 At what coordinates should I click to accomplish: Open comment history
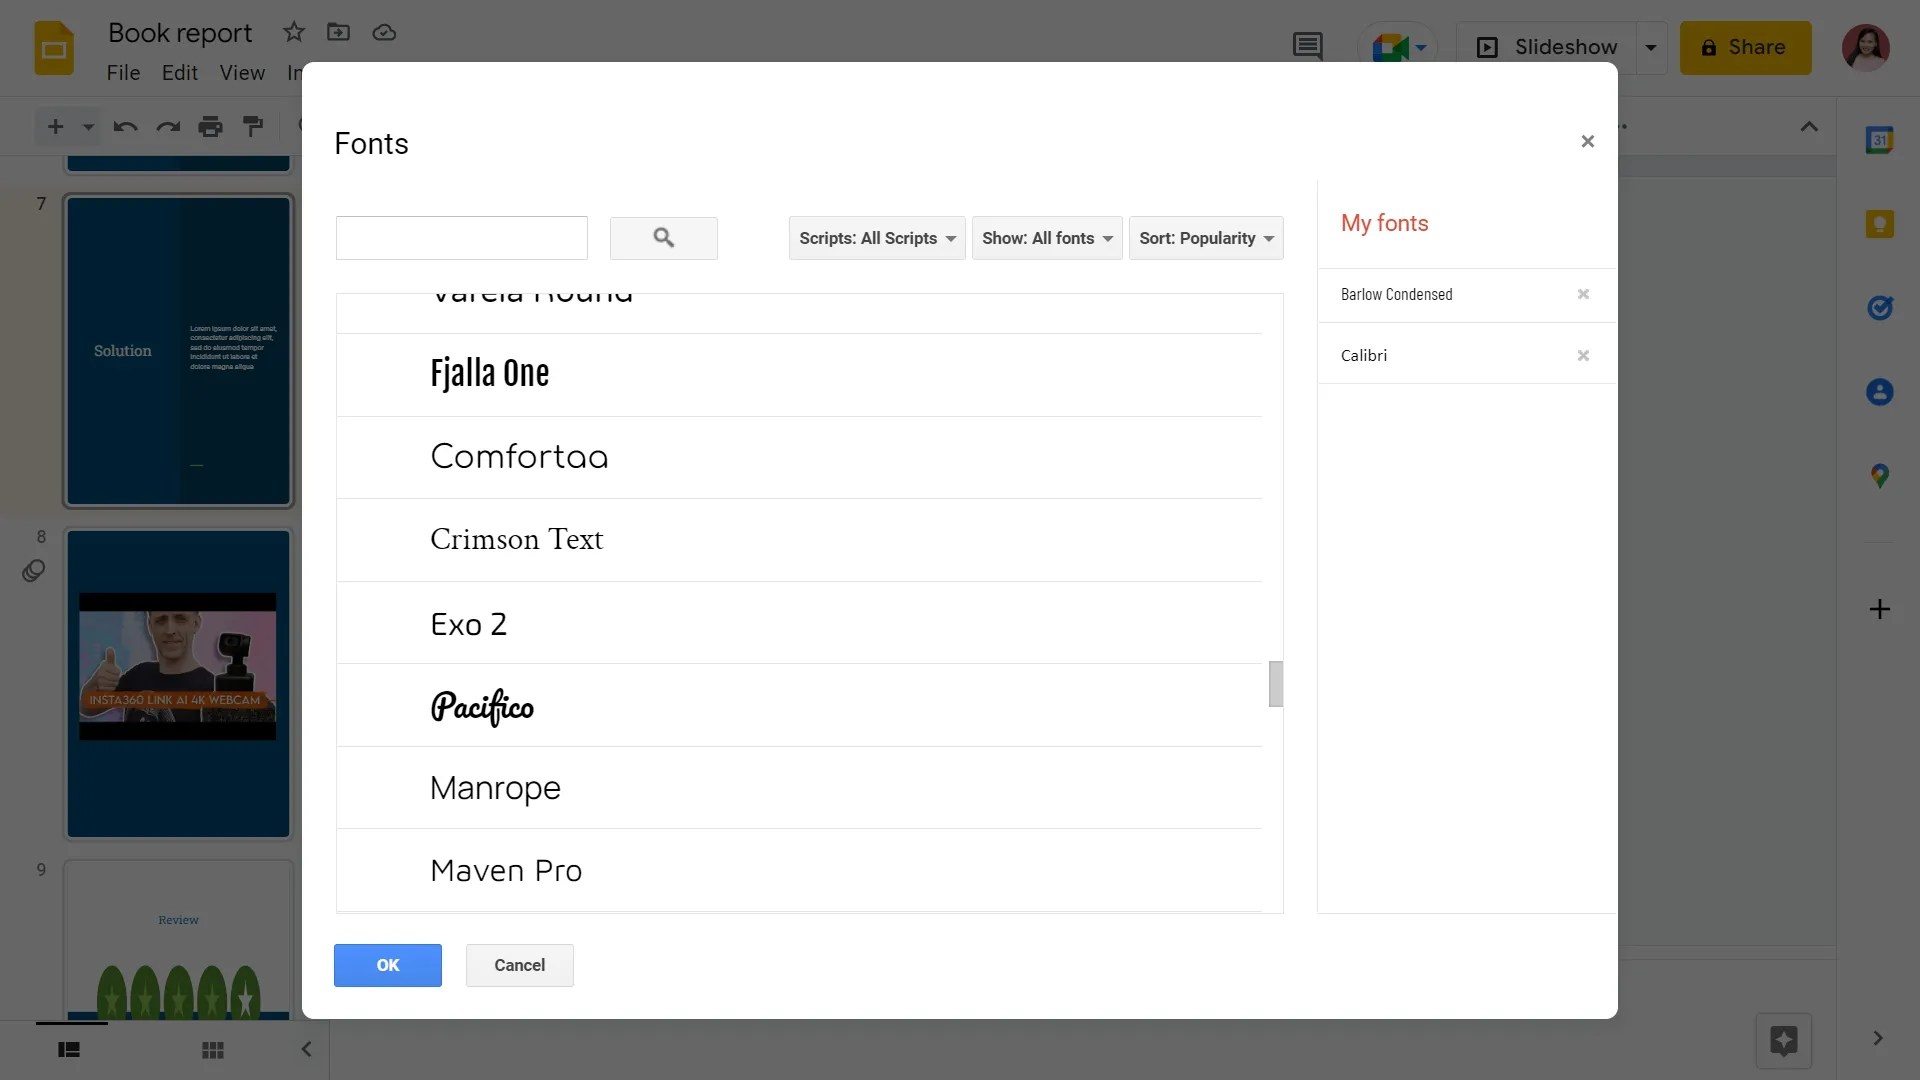pos(1308,46)
